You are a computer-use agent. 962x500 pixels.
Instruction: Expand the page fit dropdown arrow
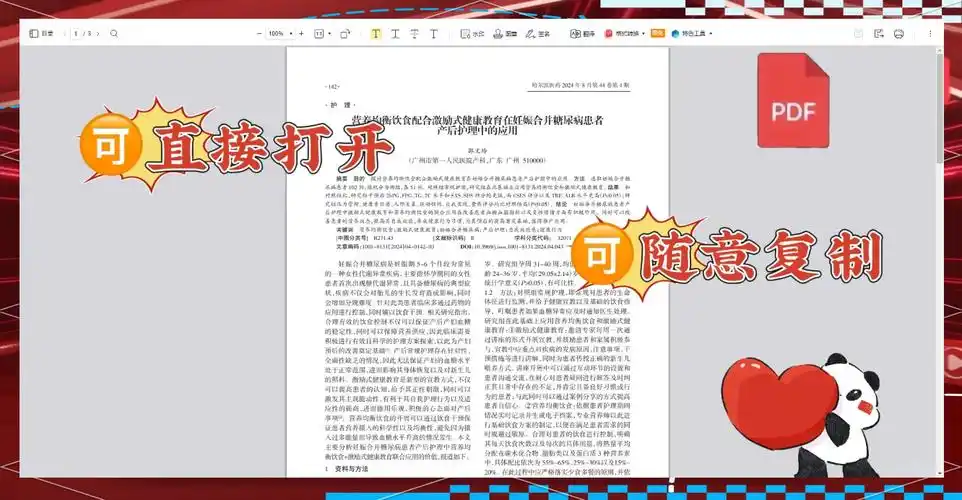(x=329, y=34)
